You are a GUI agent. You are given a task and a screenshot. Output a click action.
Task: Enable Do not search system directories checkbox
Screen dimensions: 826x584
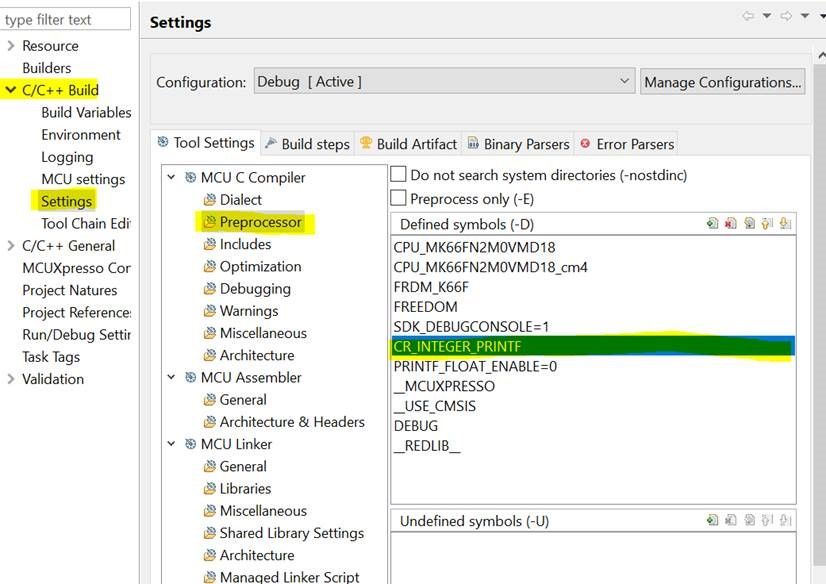tap(398, 175)
